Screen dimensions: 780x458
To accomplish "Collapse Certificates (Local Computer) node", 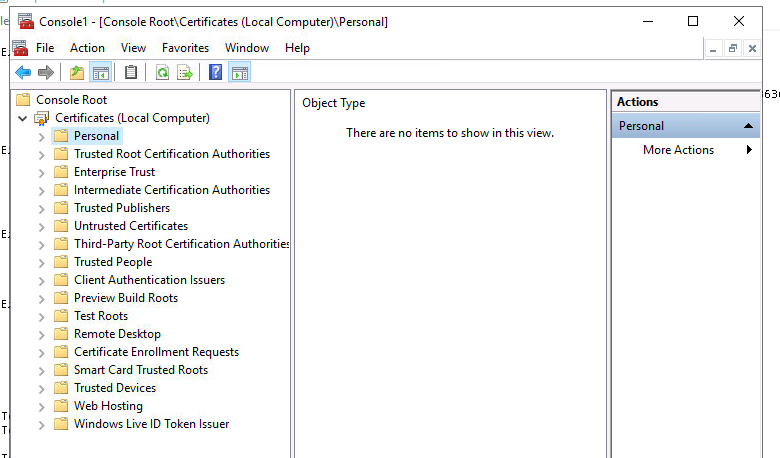I will tap(22, 118).
